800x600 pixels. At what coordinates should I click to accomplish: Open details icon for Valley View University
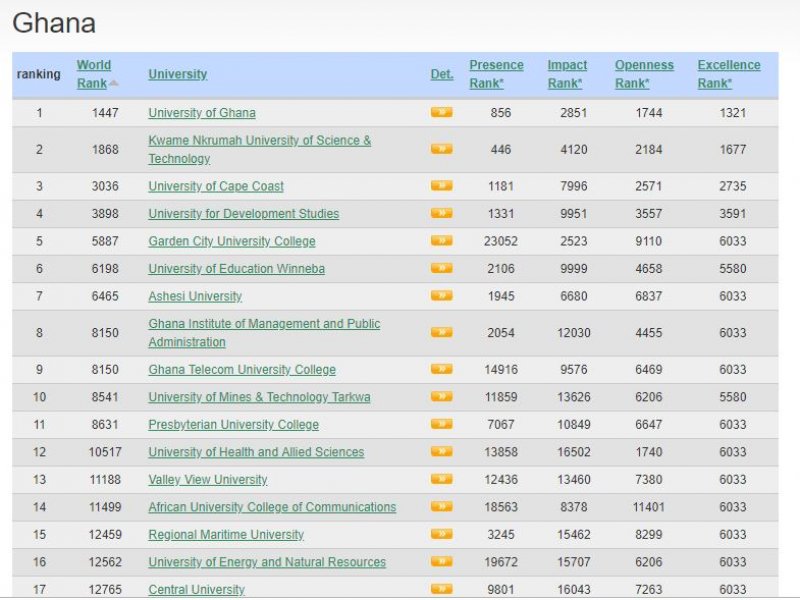click(441, 480)
